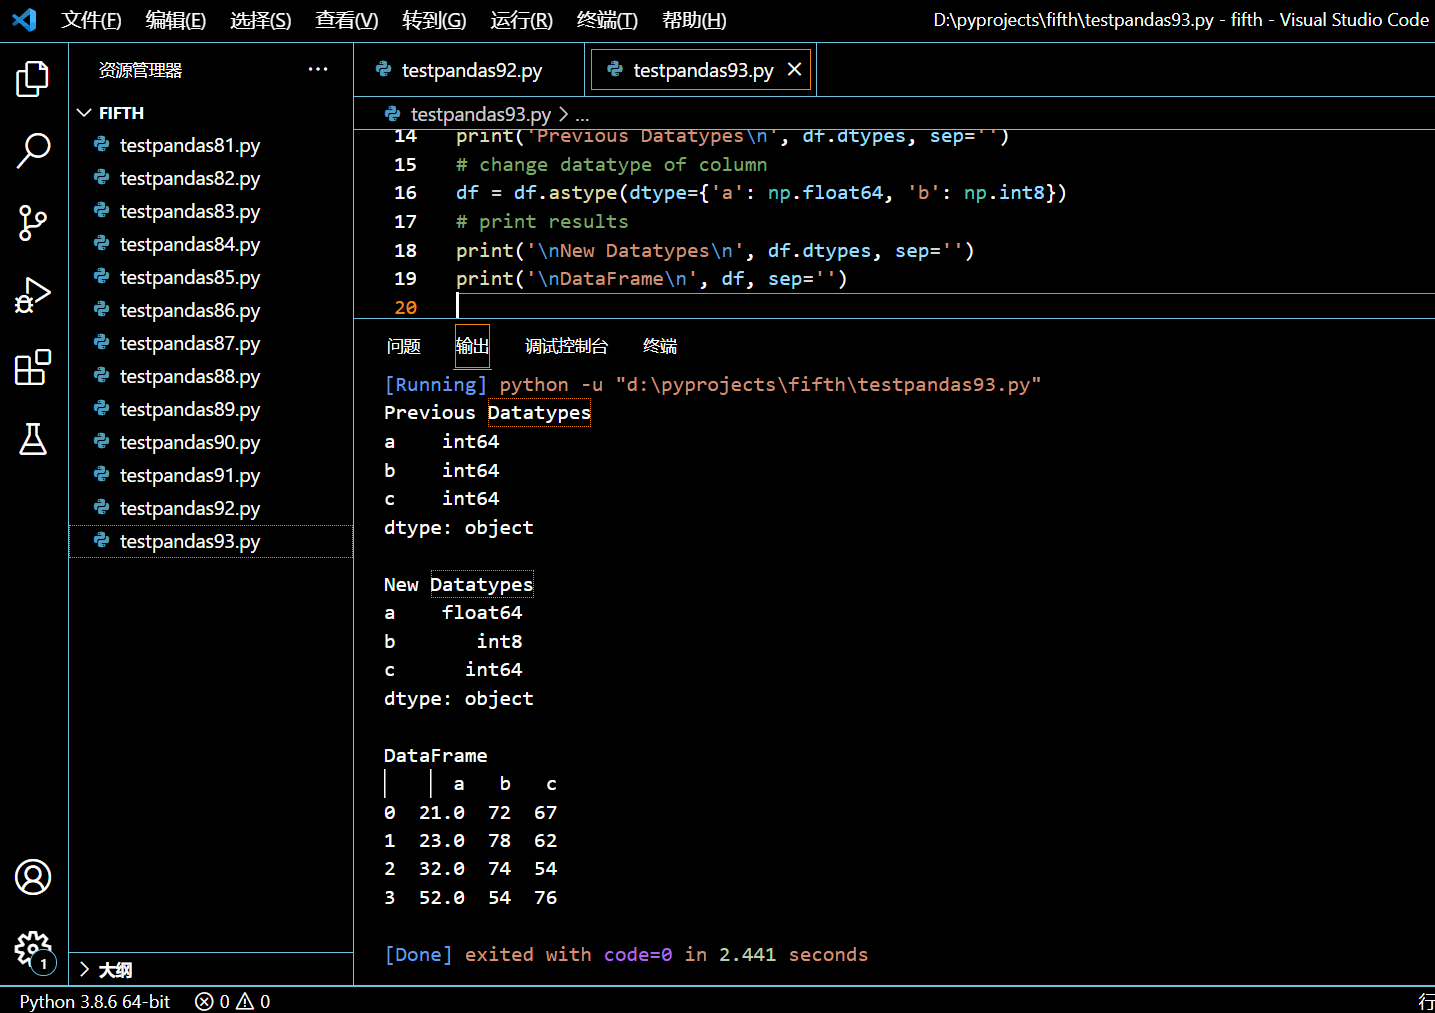Open the 查看(V) menu
Viewport: 1435px width, 1013px height.
(x=346, y=20)
